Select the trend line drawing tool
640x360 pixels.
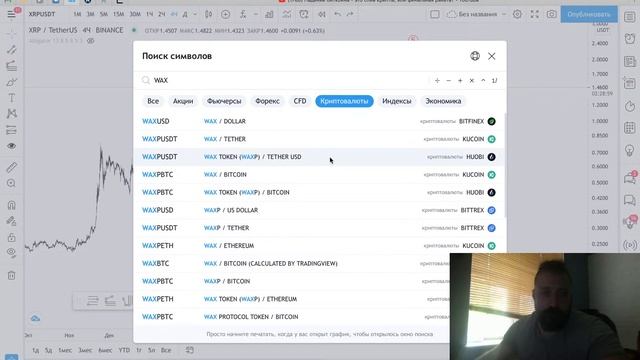click(11, 50)
